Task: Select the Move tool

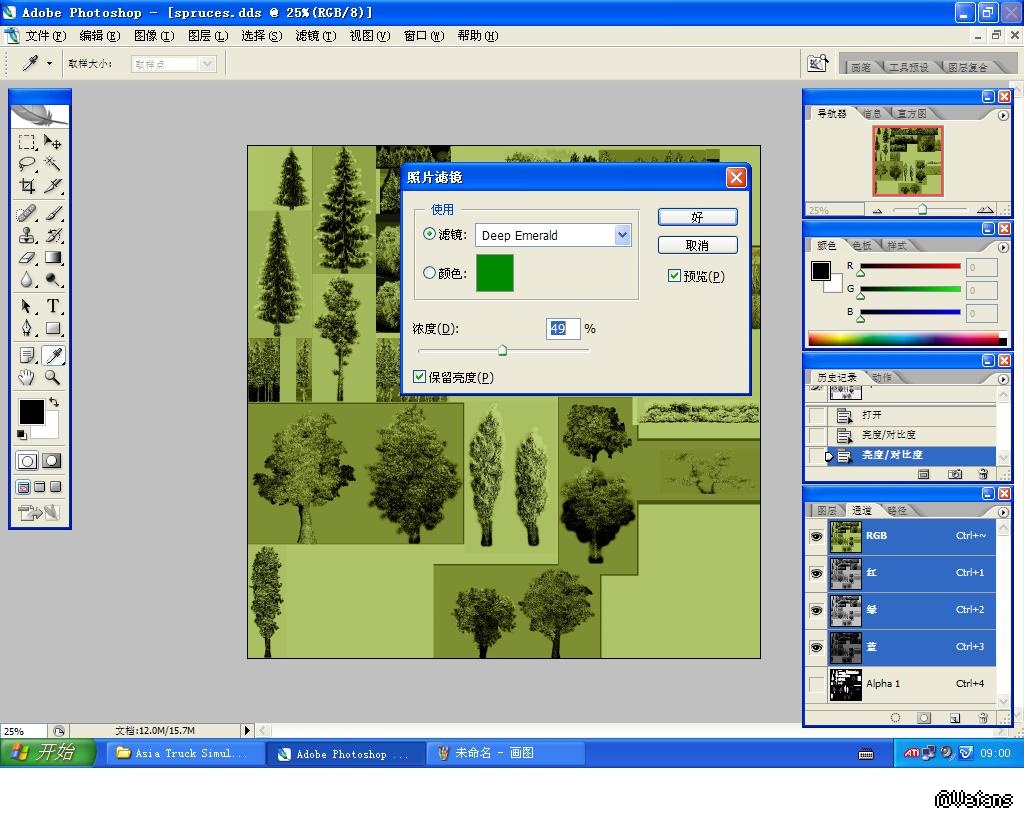Action: [53, 143]
